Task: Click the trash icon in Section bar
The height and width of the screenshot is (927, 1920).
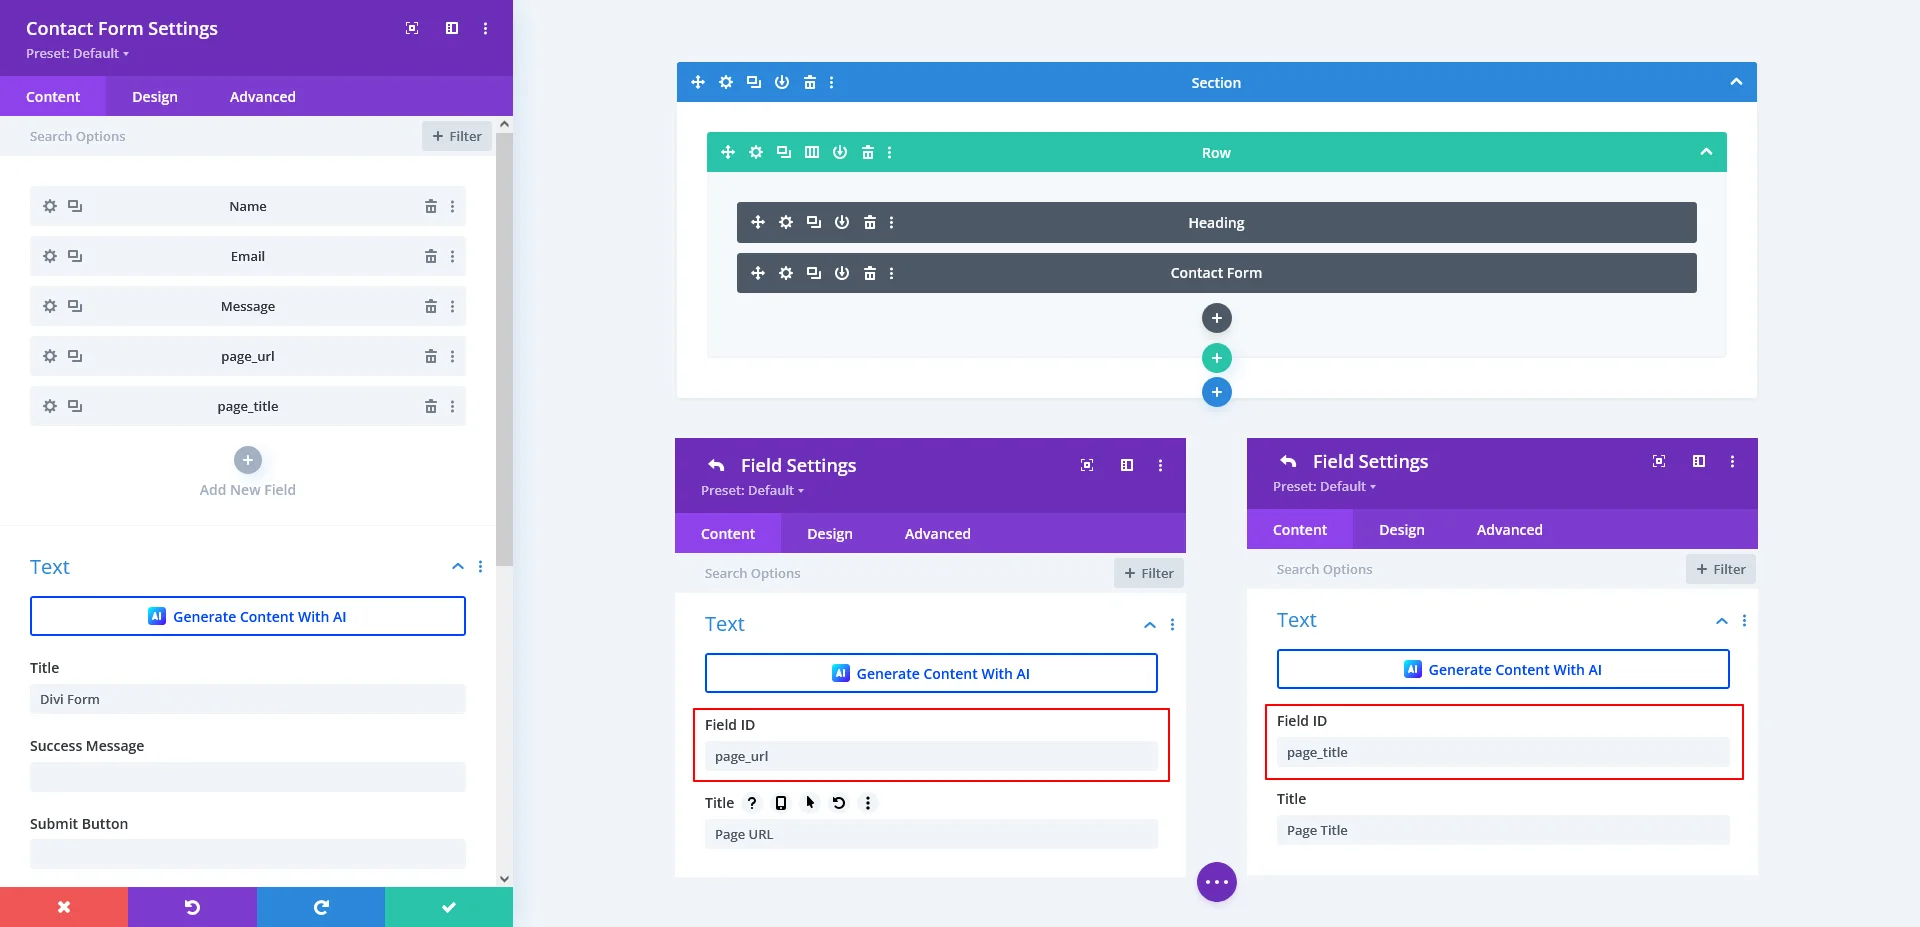Action: tap(810, 82)
